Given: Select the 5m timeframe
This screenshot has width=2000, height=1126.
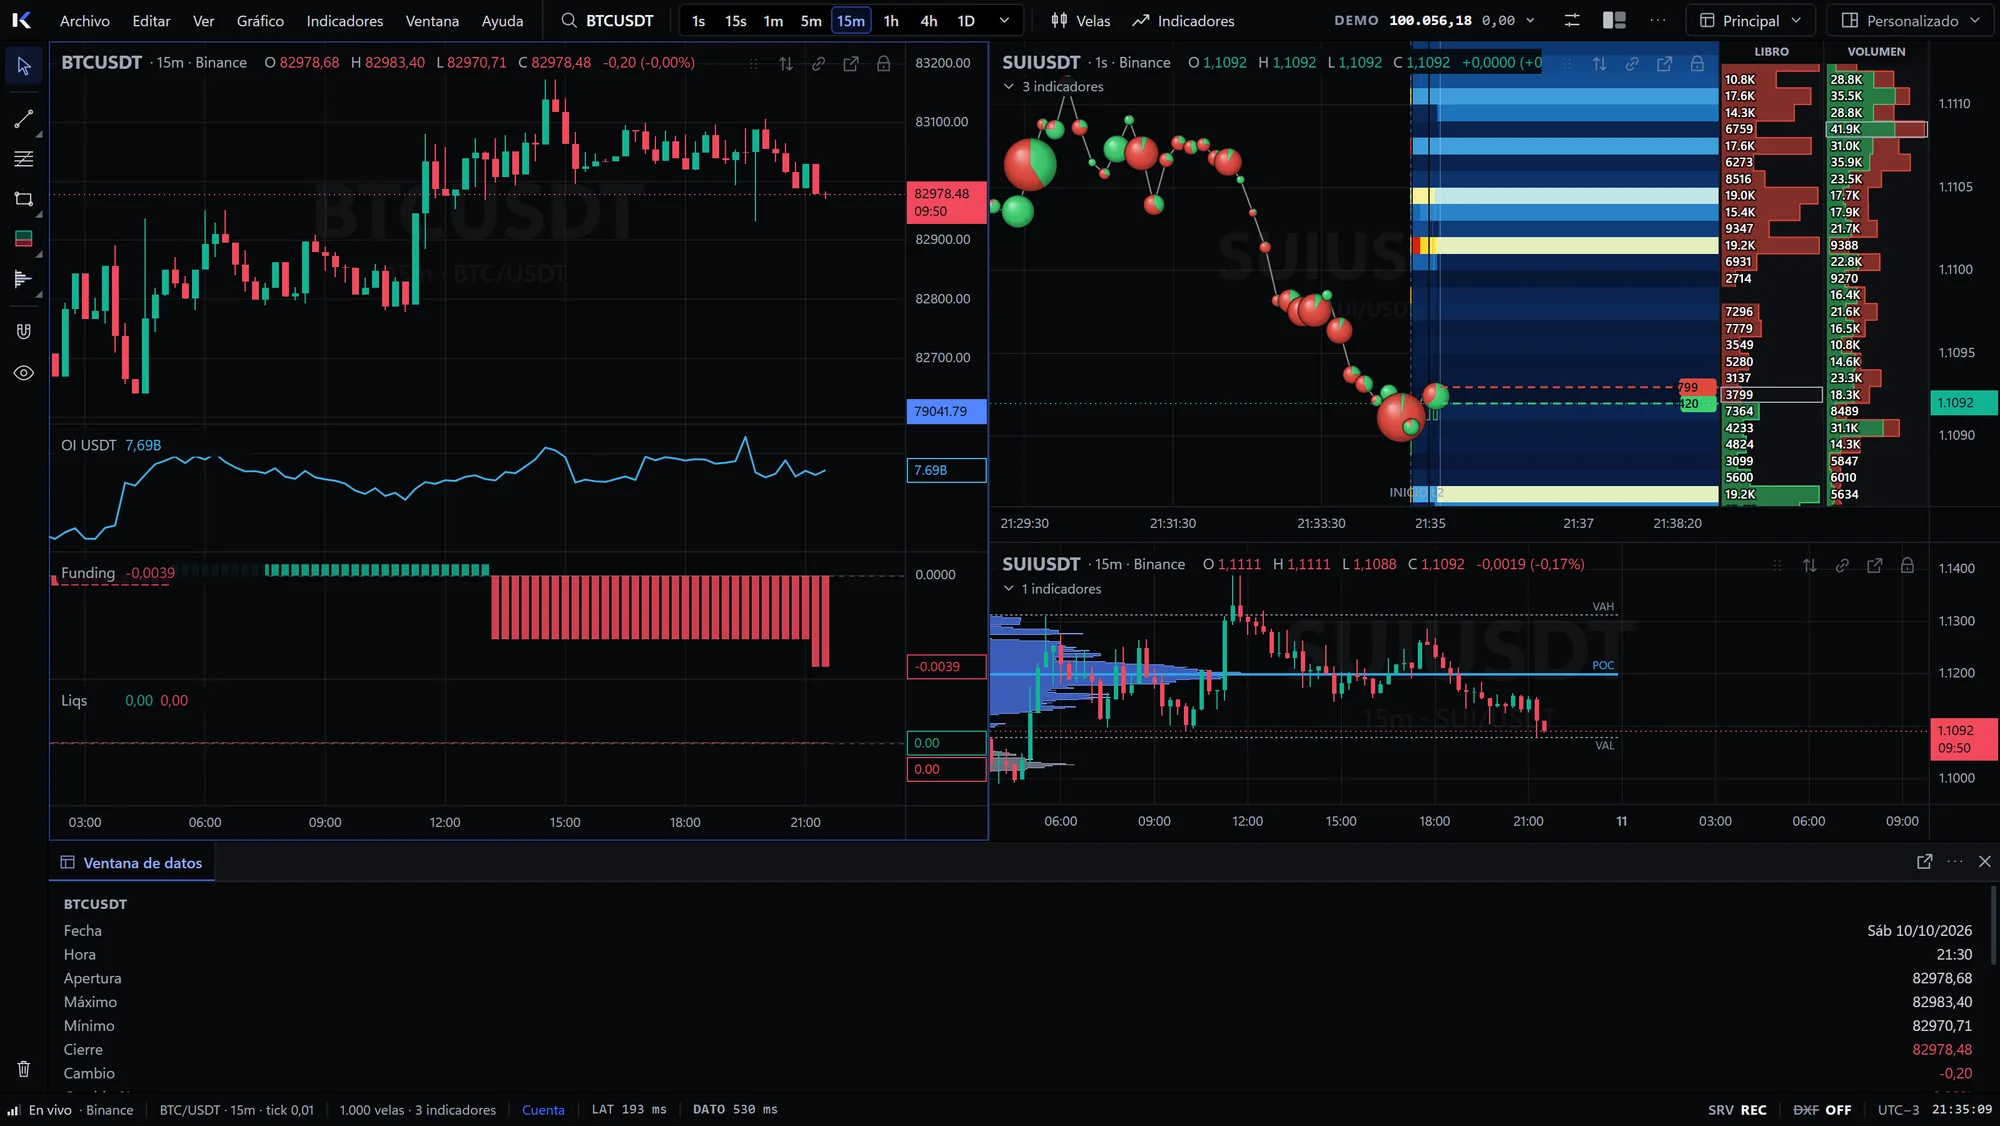Looking at the screenshot, I should click(811, 20).
